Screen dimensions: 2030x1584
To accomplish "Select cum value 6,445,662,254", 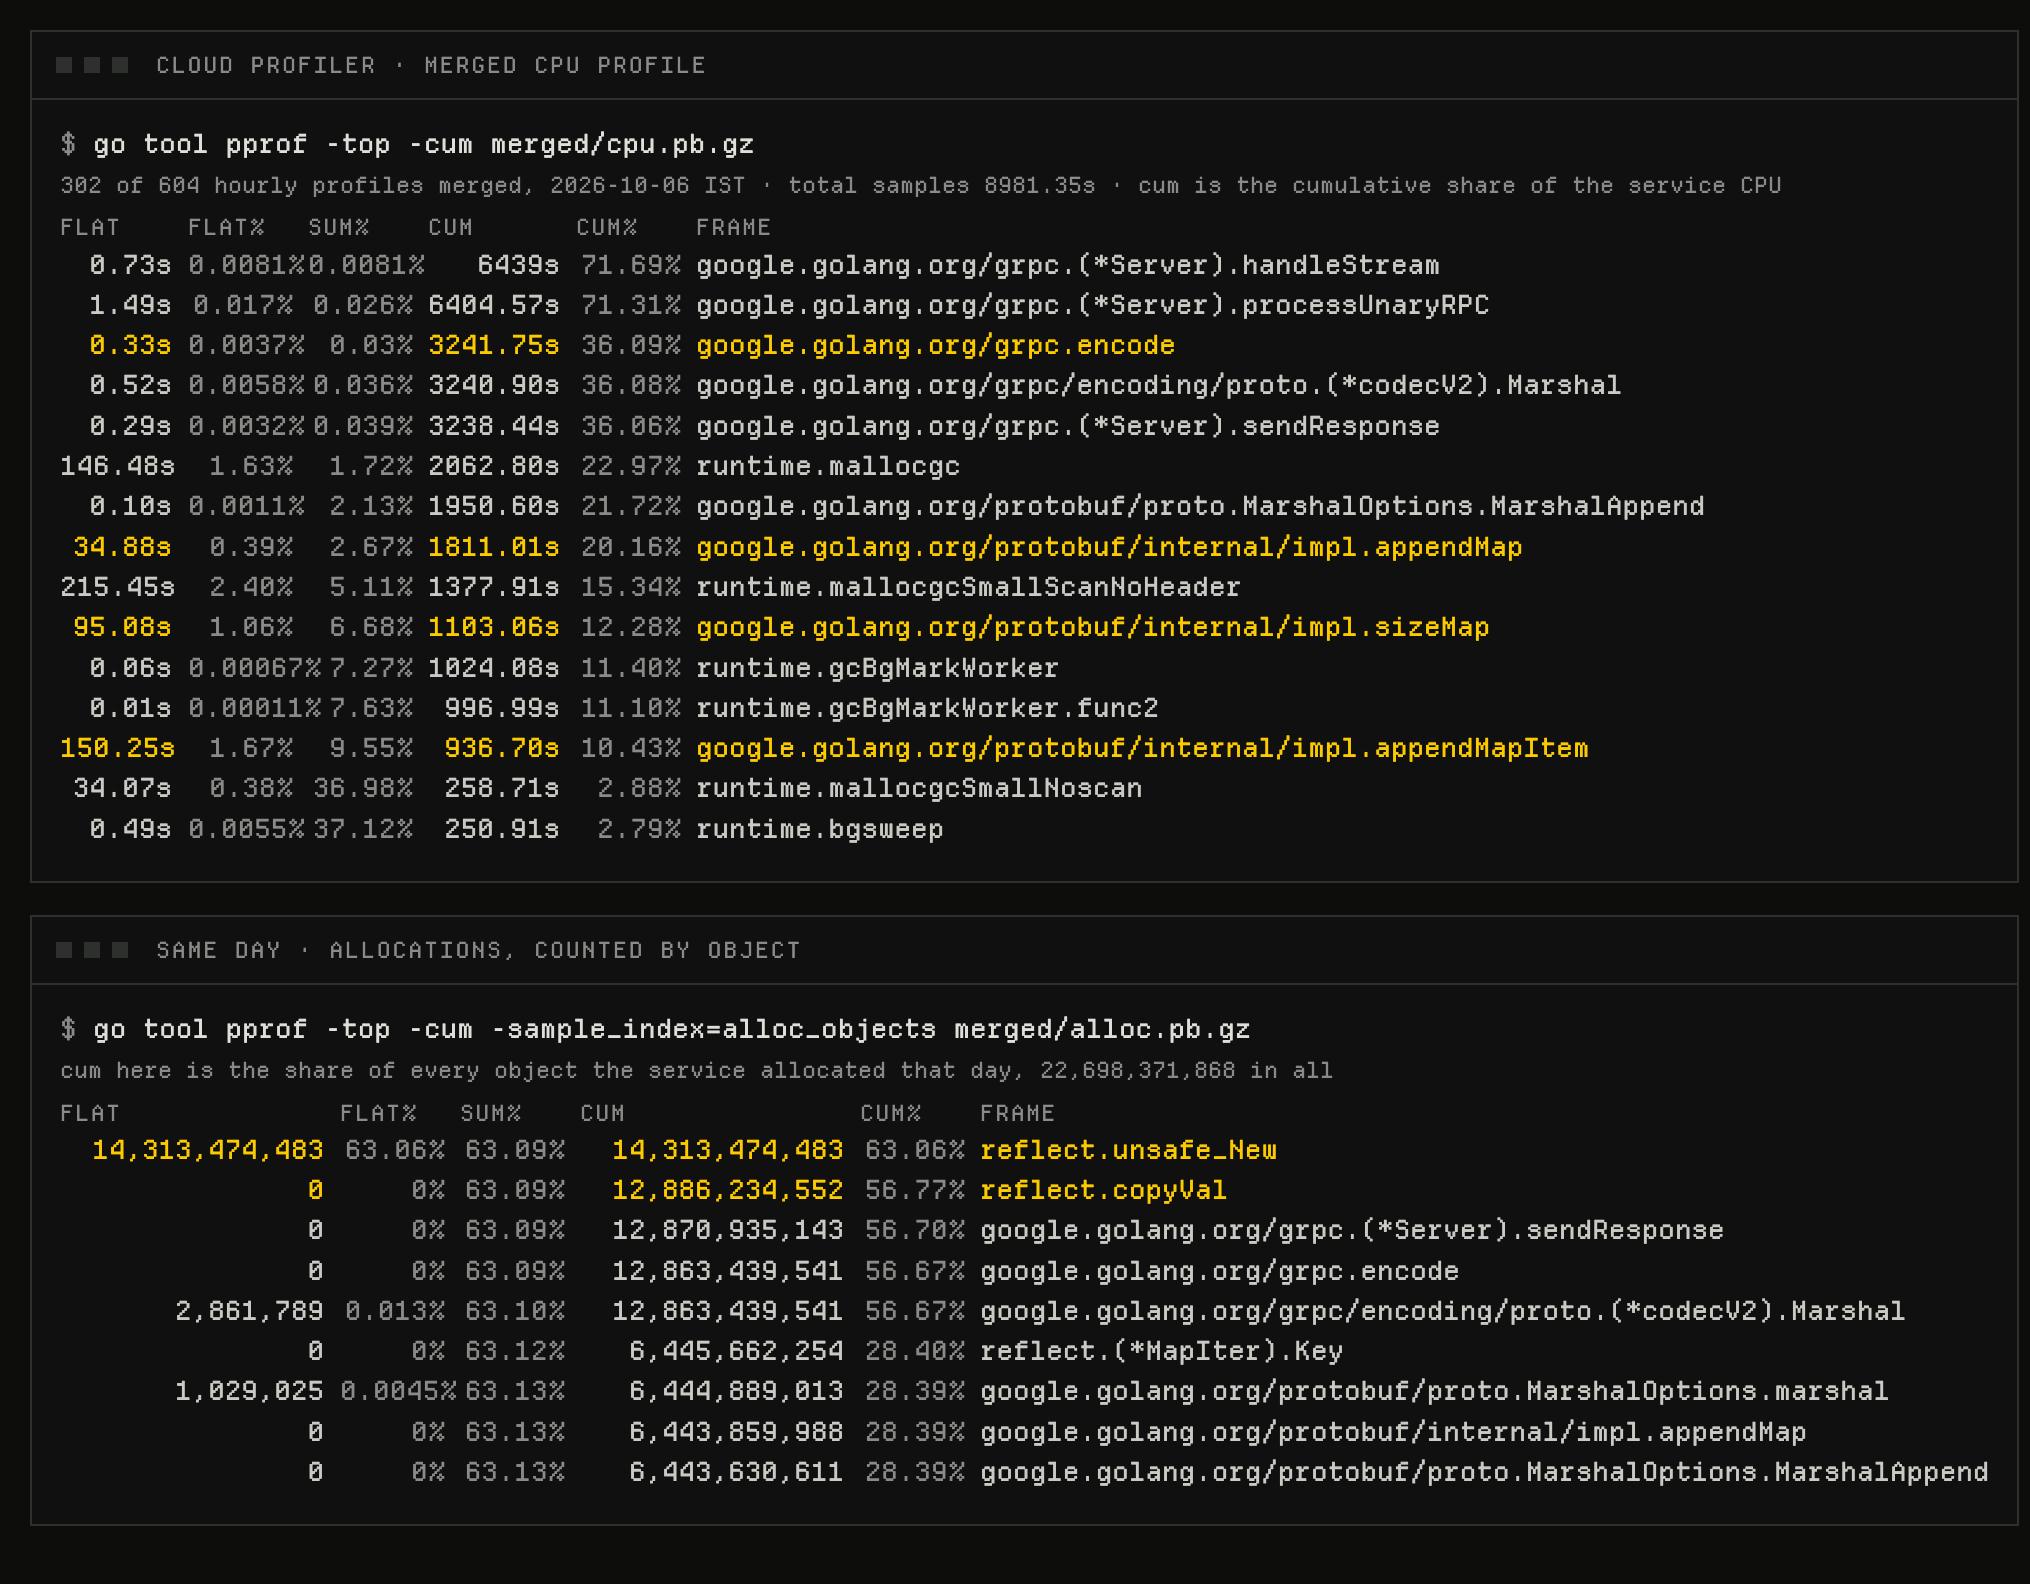I will [736, 1351].
